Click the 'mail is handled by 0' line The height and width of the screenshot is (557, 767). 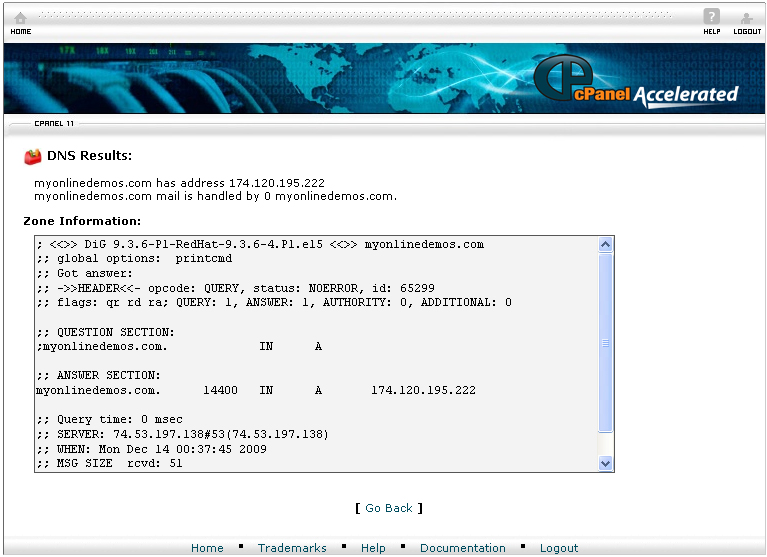pos(215,196)
